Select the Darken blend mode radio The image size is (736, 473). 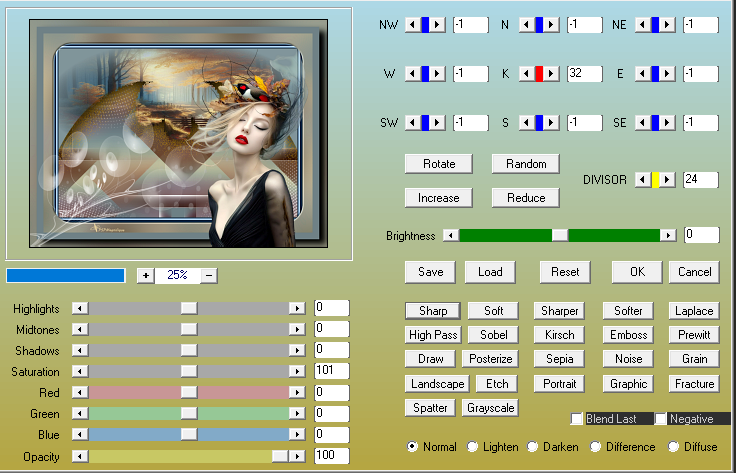532,447
